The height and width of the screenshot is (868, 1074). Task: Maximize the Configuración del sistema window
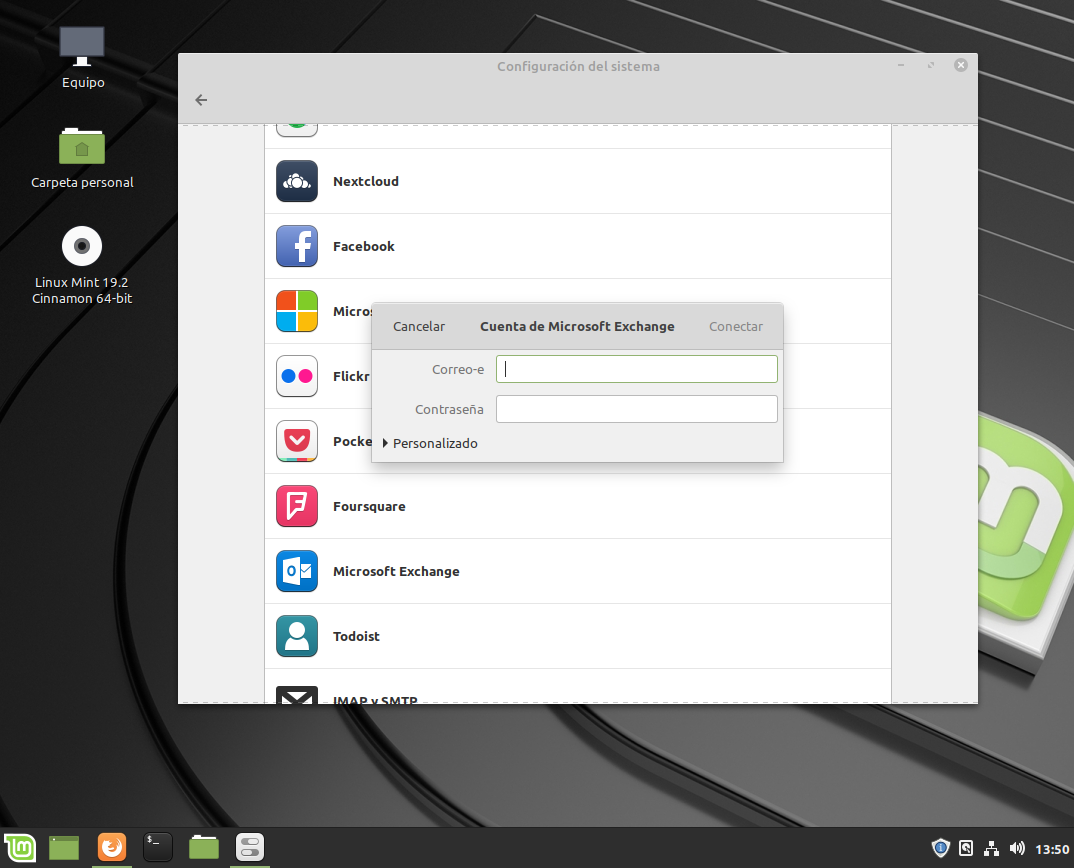[x=931, y=65]
